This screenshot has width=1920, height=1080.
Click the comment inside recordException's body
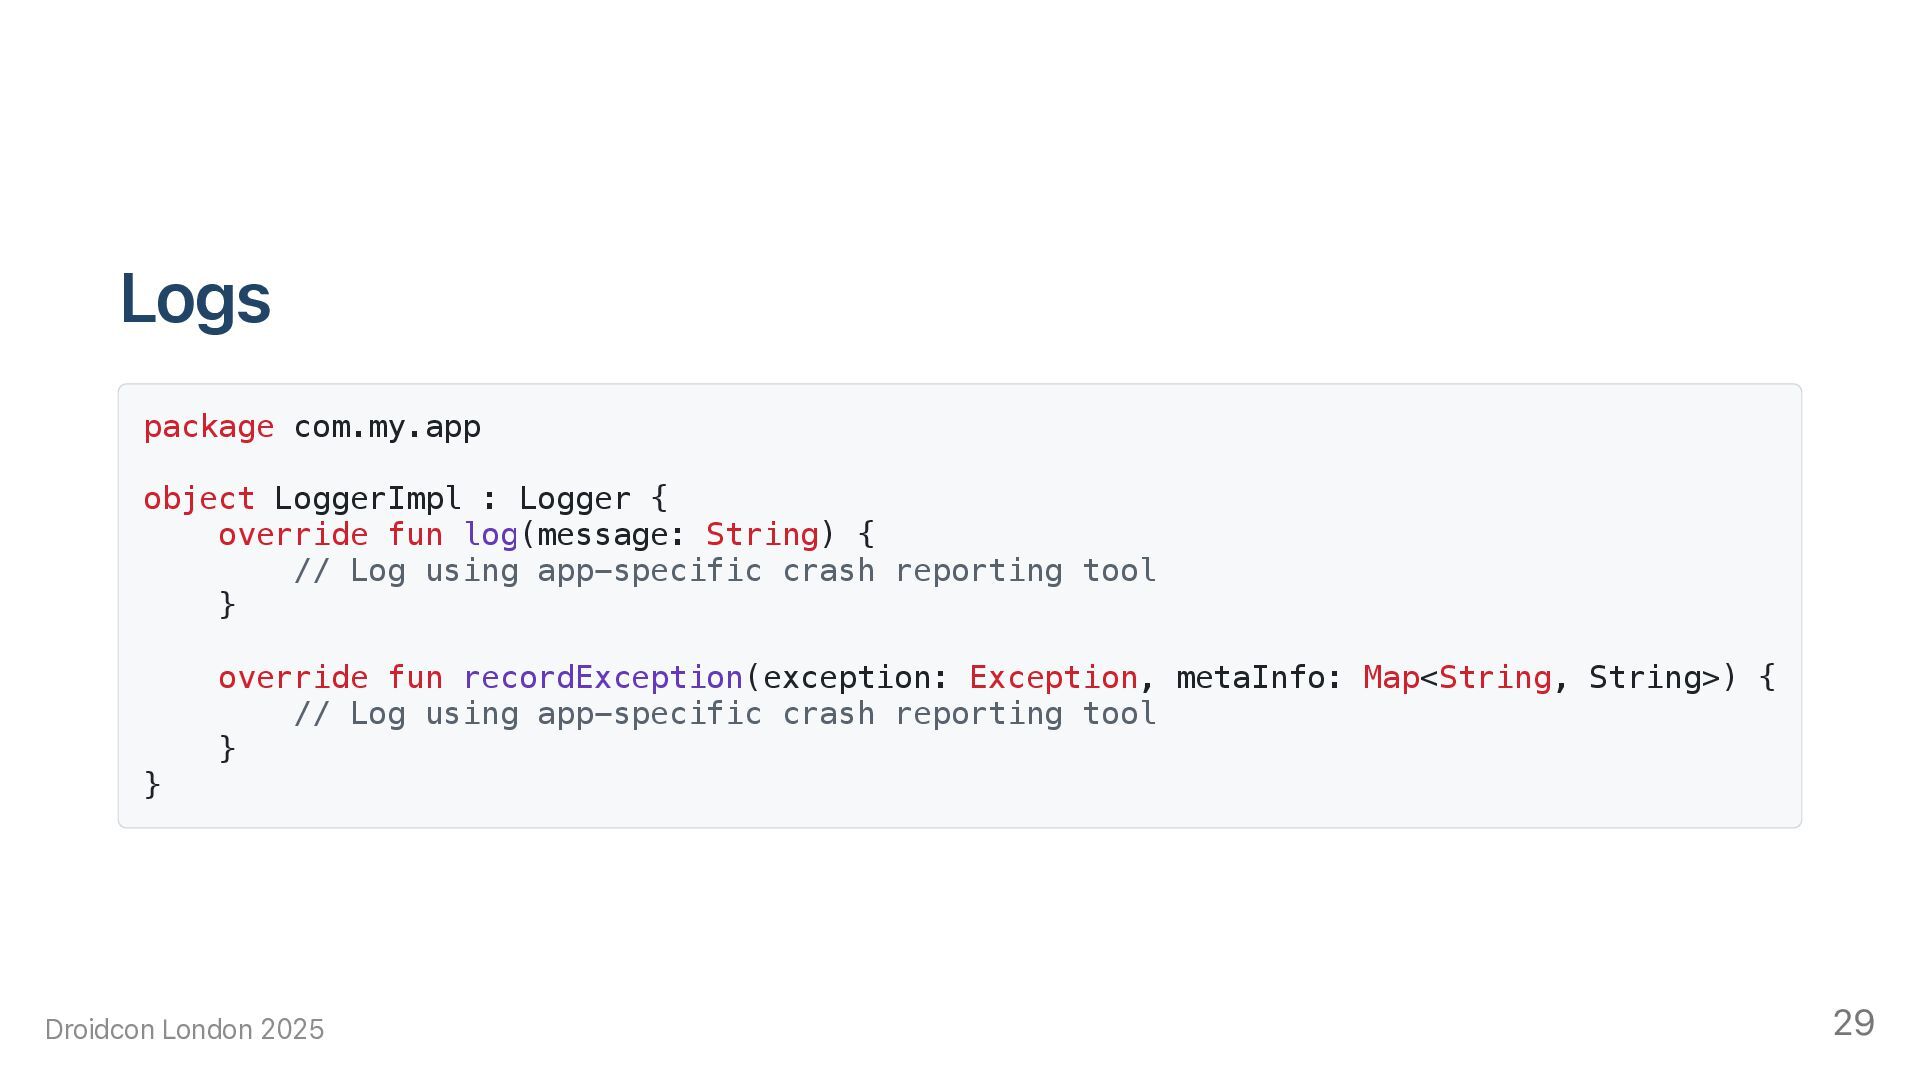coord(724,714)
